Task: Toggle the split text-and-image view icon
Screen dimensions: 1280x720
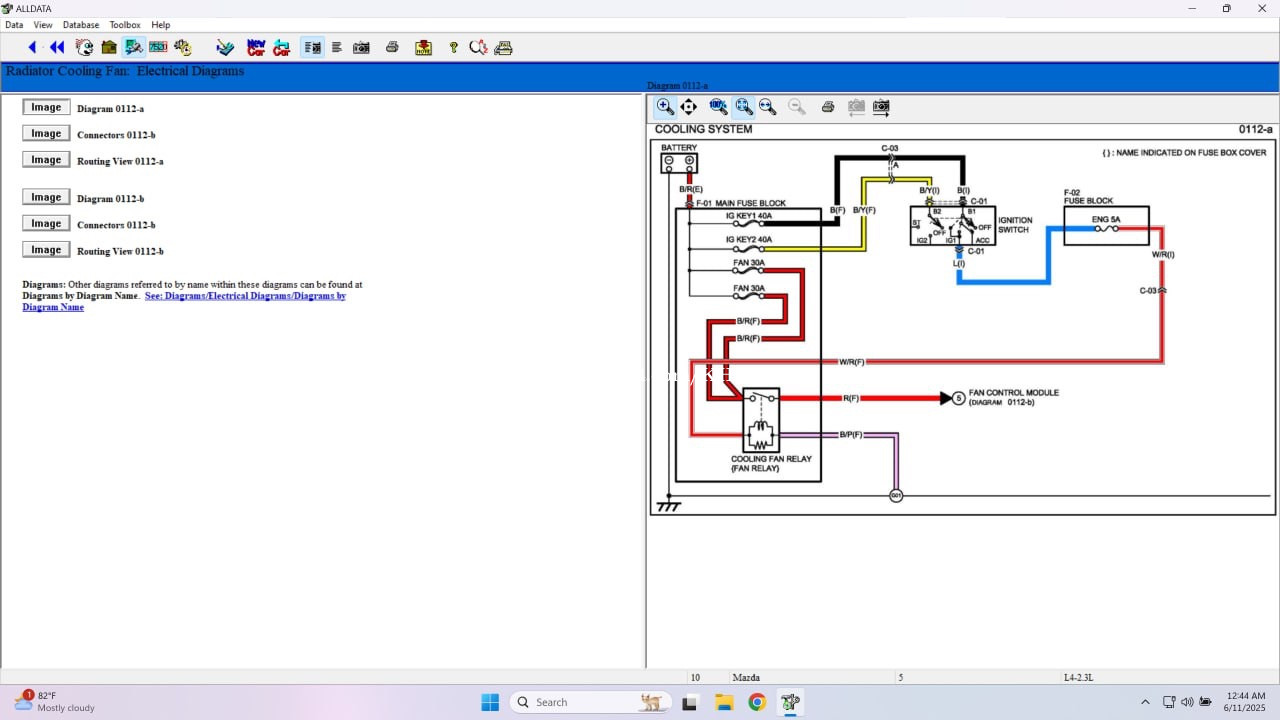Action: click(x=312, y=47)
